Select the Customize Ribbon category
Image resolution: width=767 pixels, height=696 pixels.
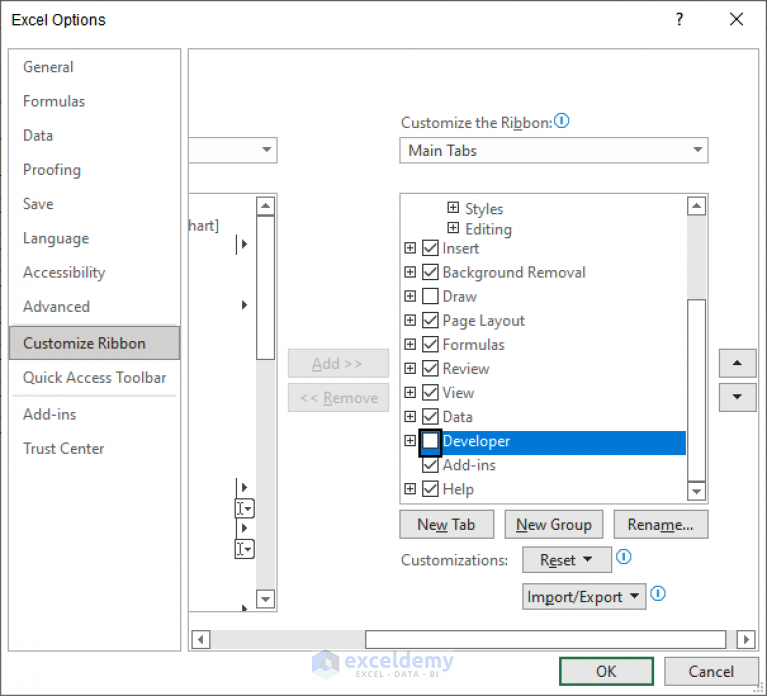[x=94, y=343]
